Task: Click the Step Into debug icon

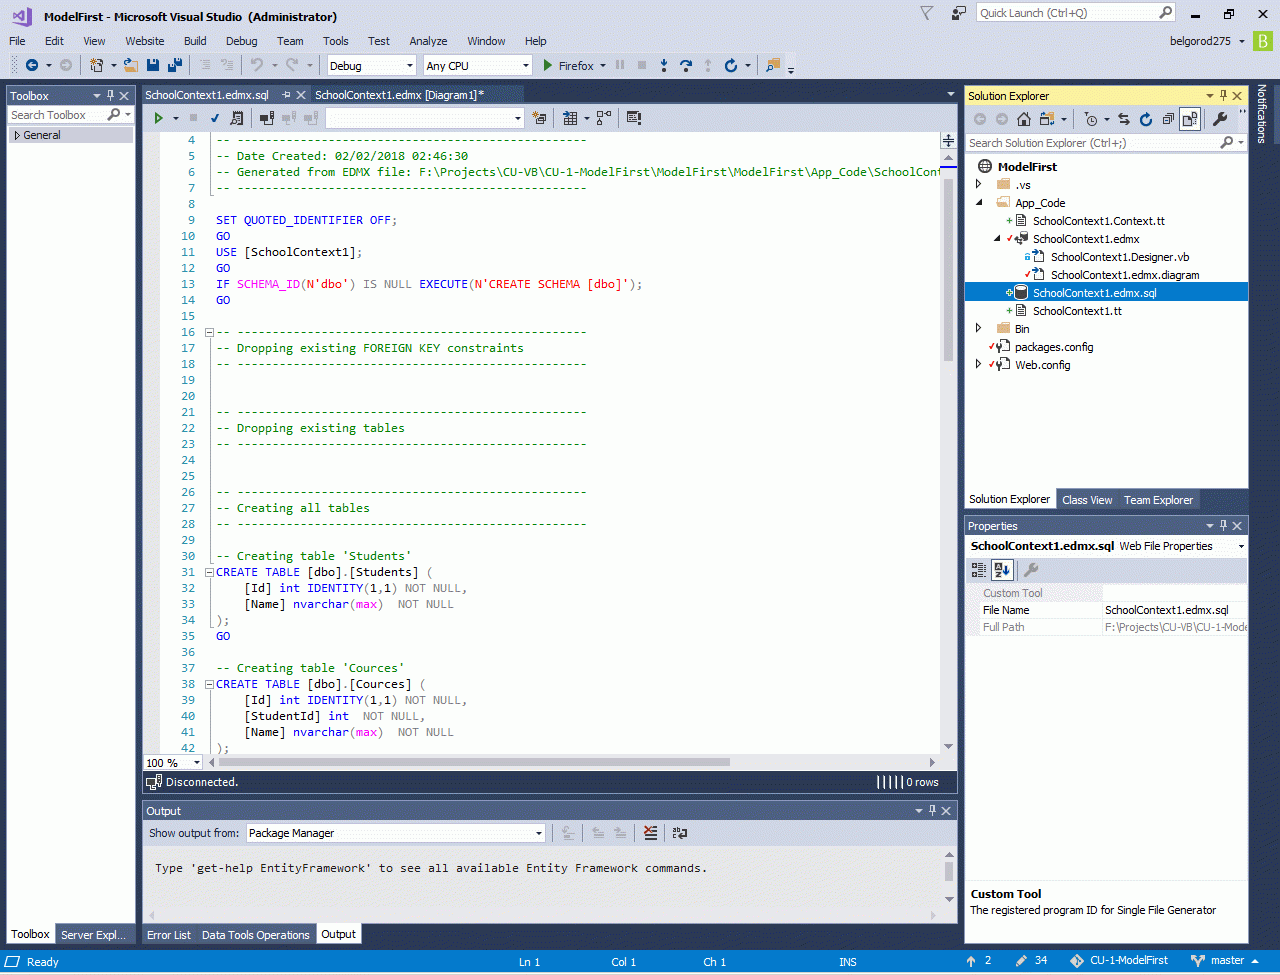Action: point(663,65)
